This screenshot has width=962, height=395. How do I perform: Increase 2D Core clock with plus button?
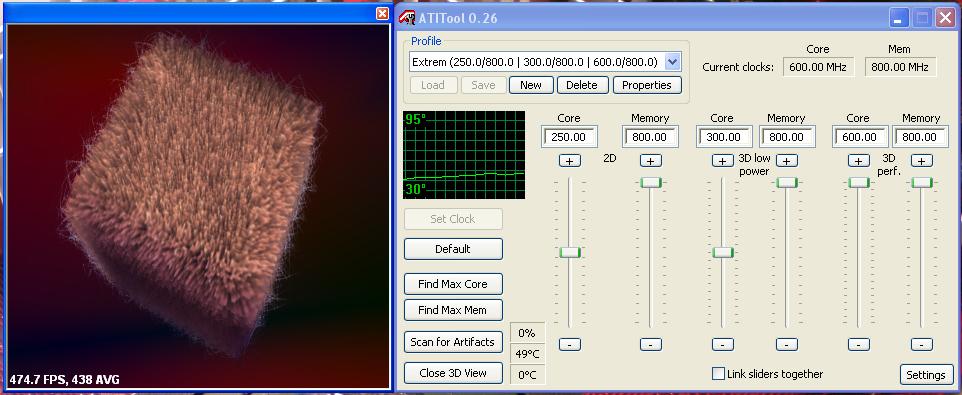tap(569, 161)
